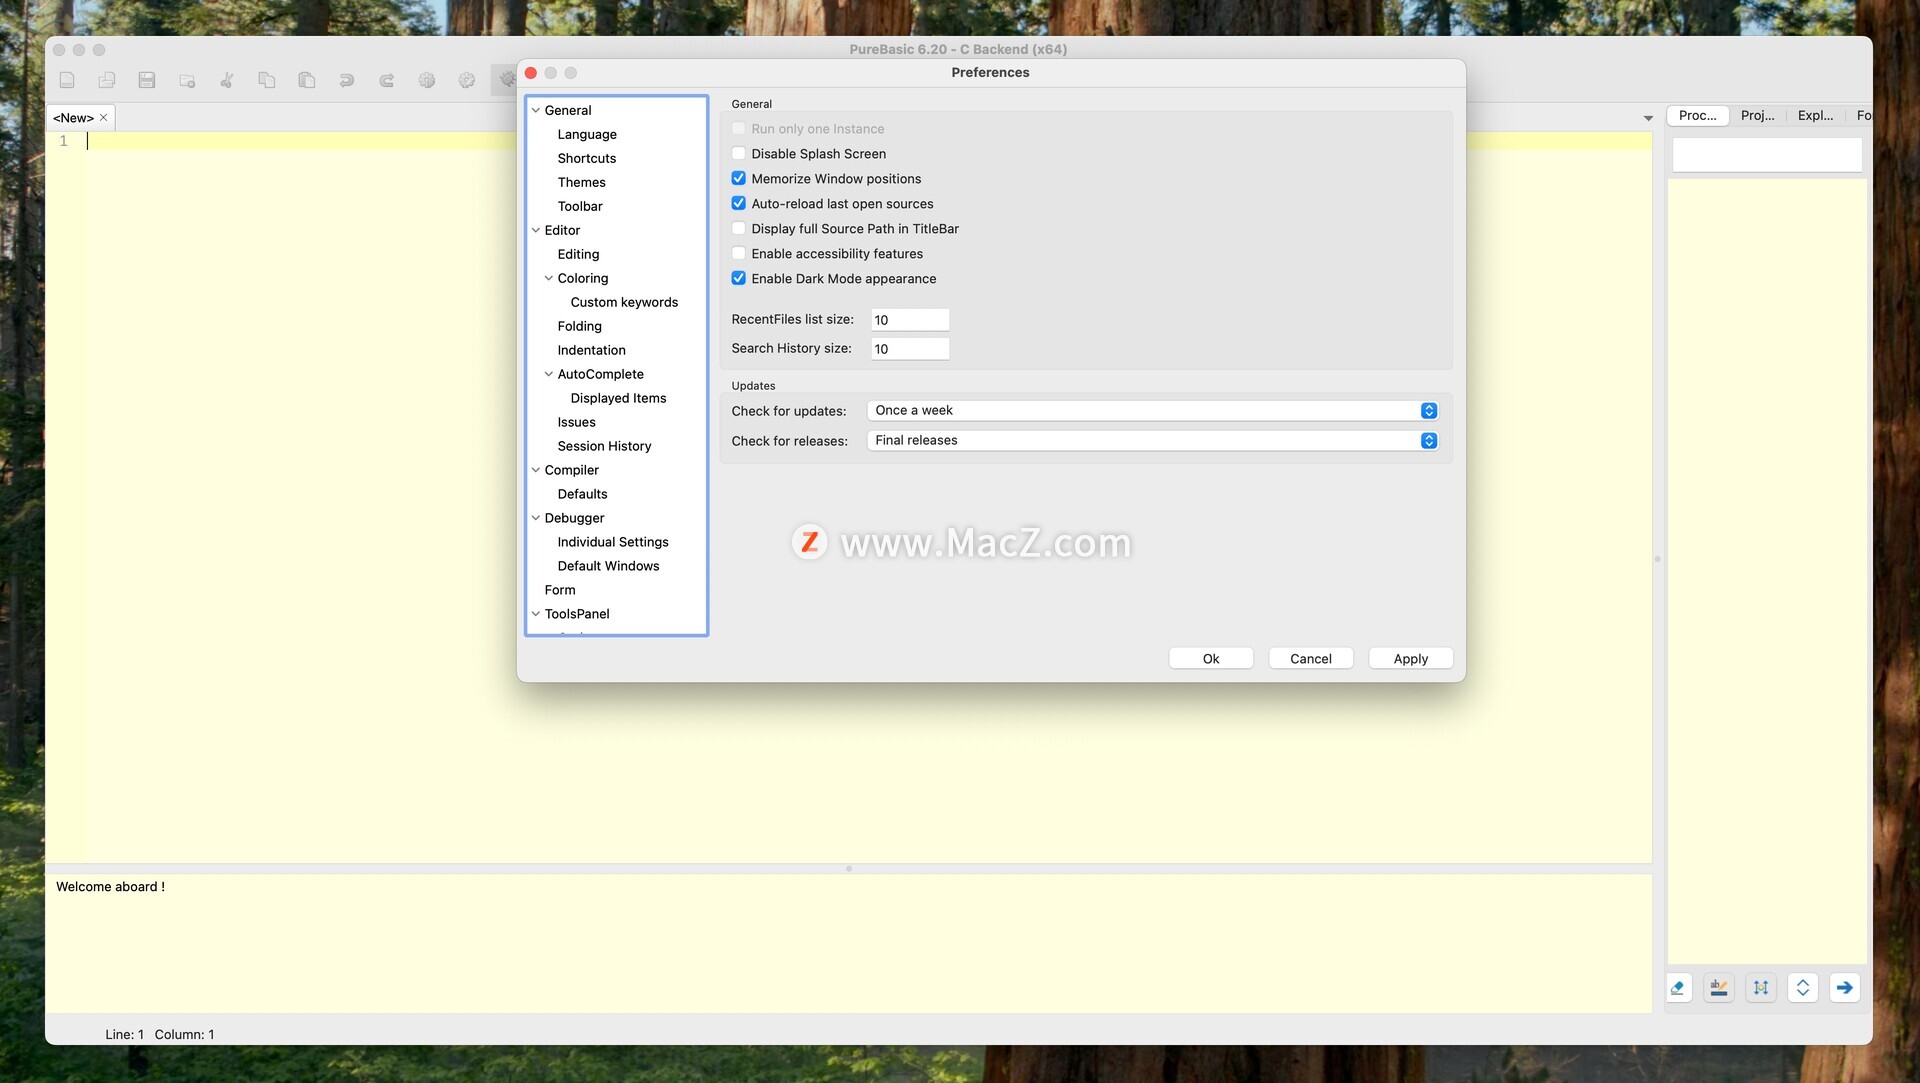The height and width of the screenshot is (1083, 1920).
Task: Click the Cut scissors toolbar icon
Action: (x=227, y=80)
